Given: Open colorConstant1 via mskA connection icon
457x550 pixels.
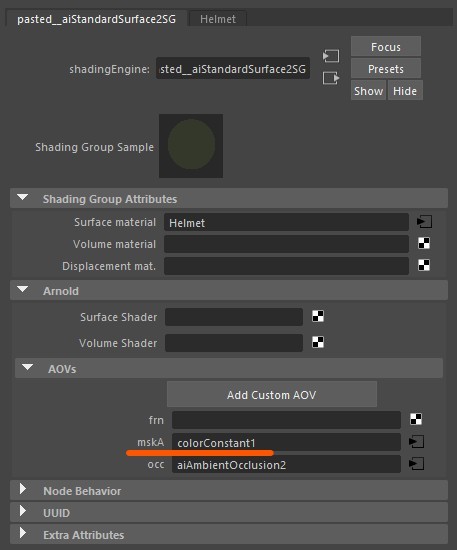Looking at the screenshot, I should point(416,442).
